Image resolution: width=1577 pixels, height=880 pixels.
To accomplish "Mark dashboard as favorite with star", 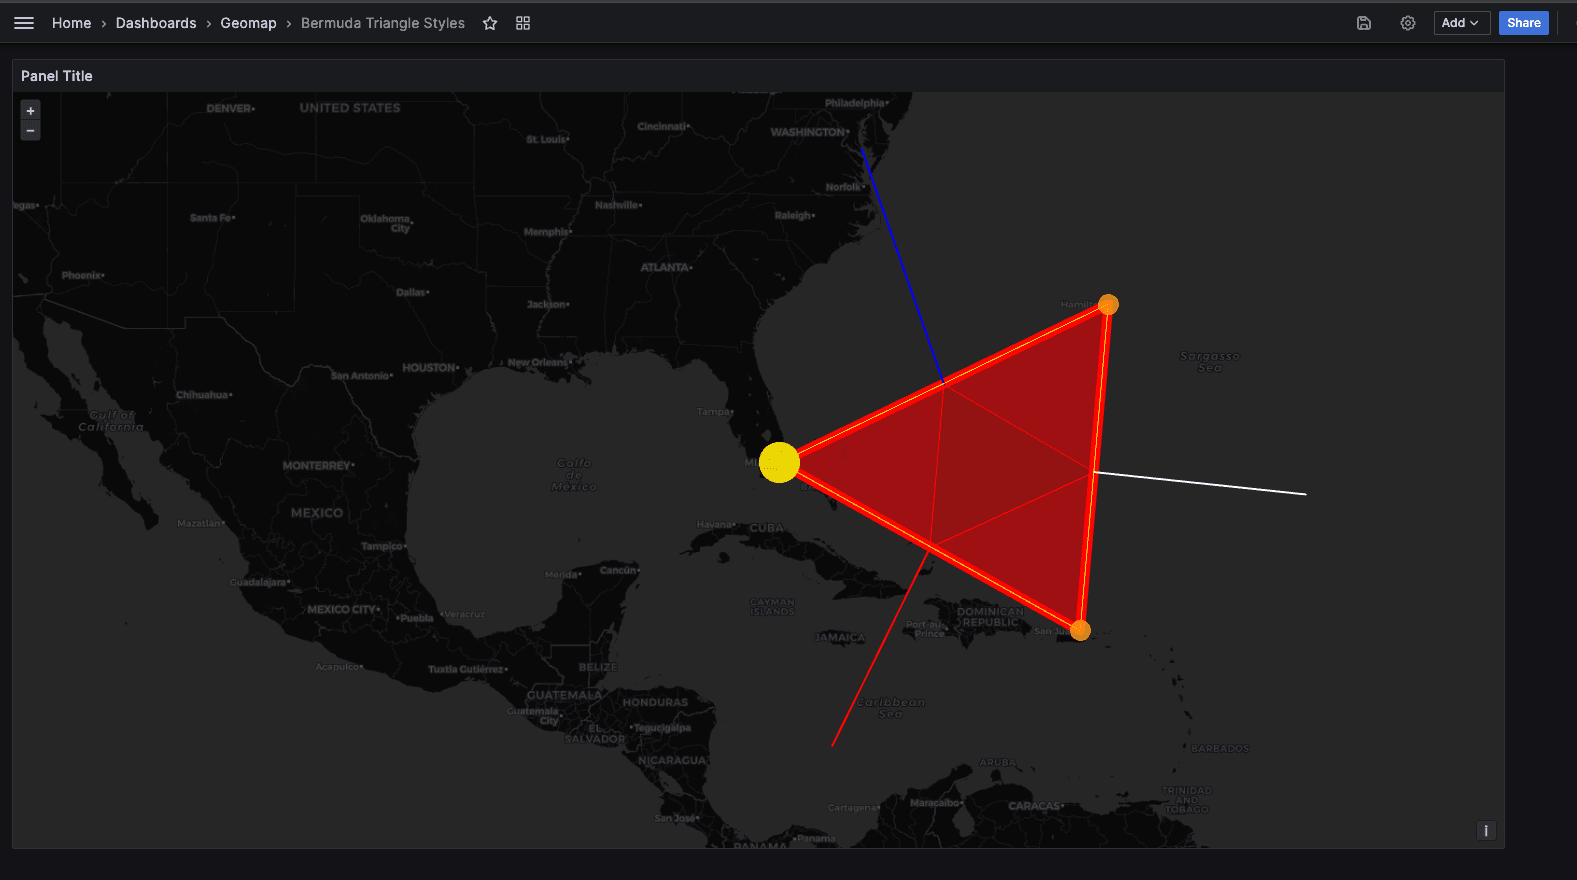I will (490, 23).
